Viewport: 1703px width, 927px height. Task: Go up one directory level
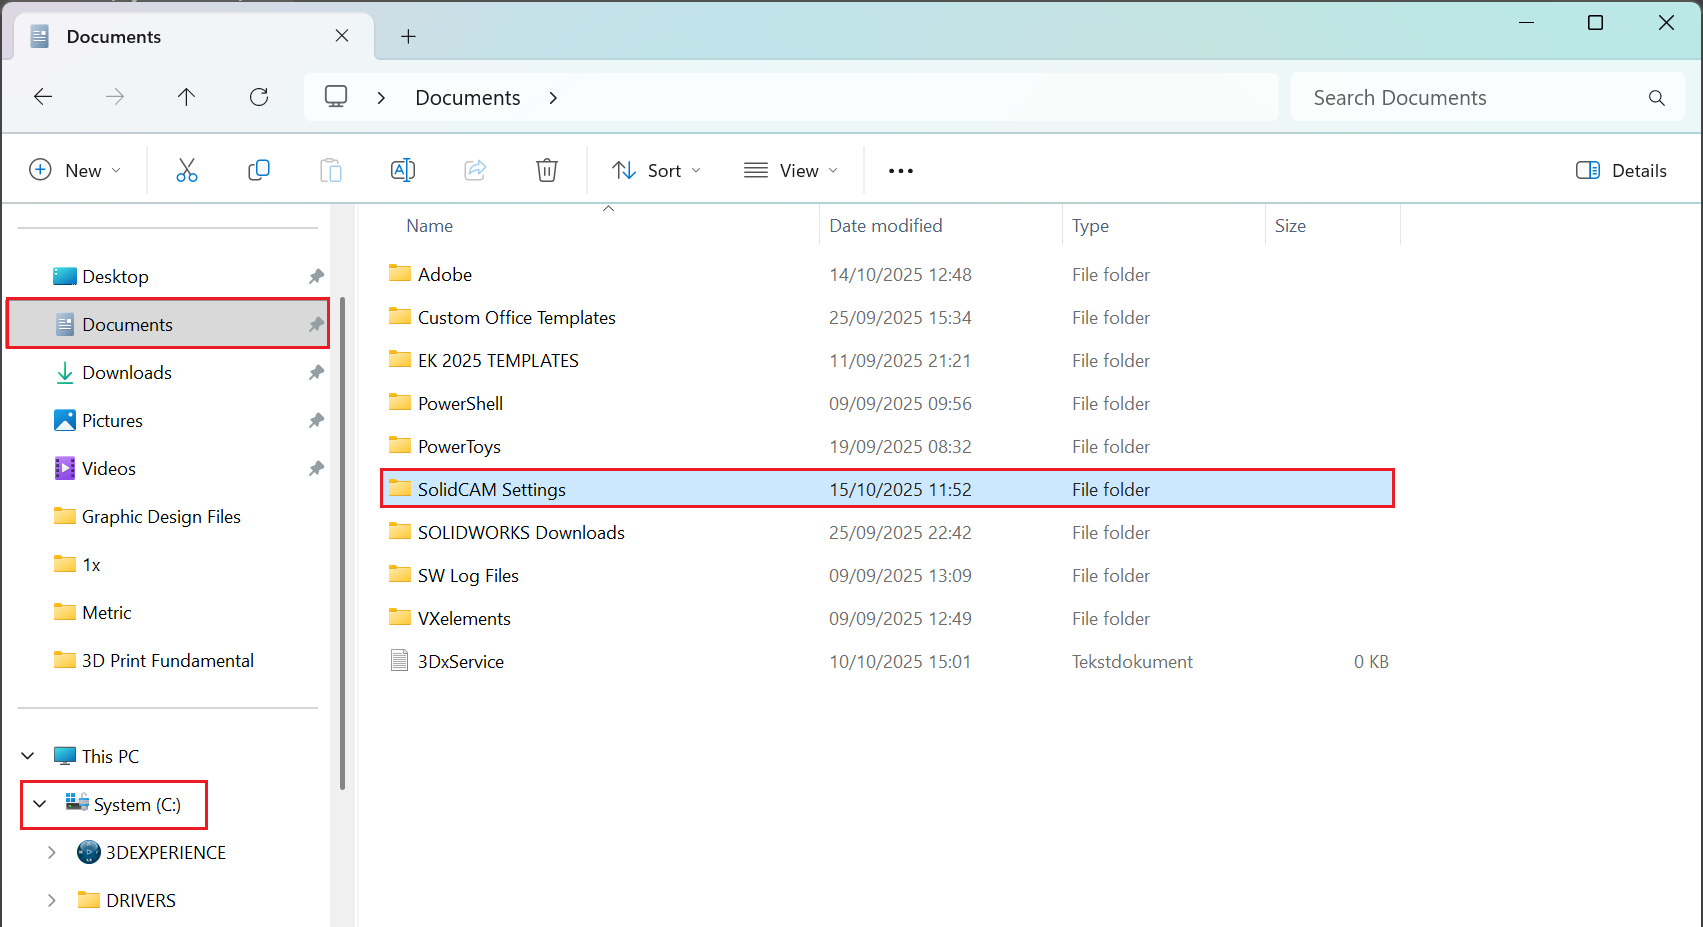click(186, 97)
